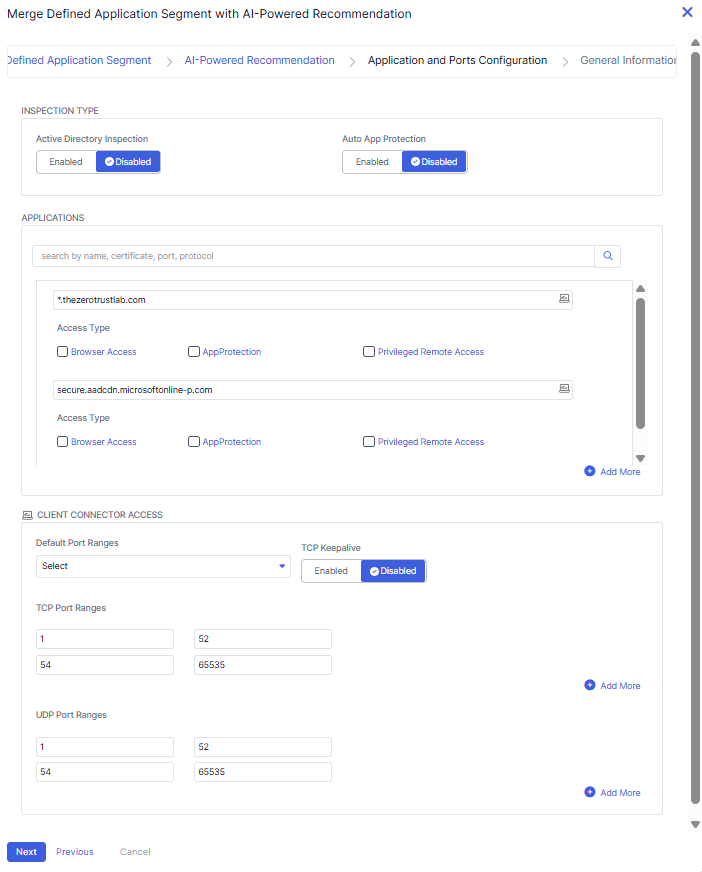Screen dimensions: 702x872
Task: Click the Client Connector Access section icon
Action: click(x=27, y=515)
